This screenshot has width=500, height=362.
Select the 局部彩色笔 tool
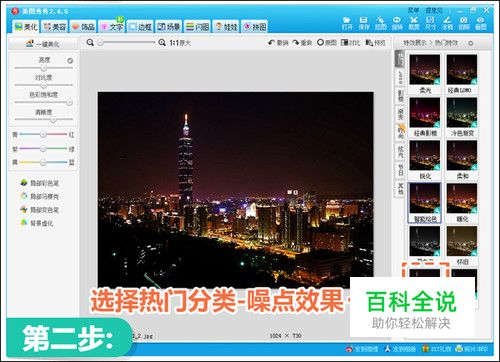coord(40,183)
